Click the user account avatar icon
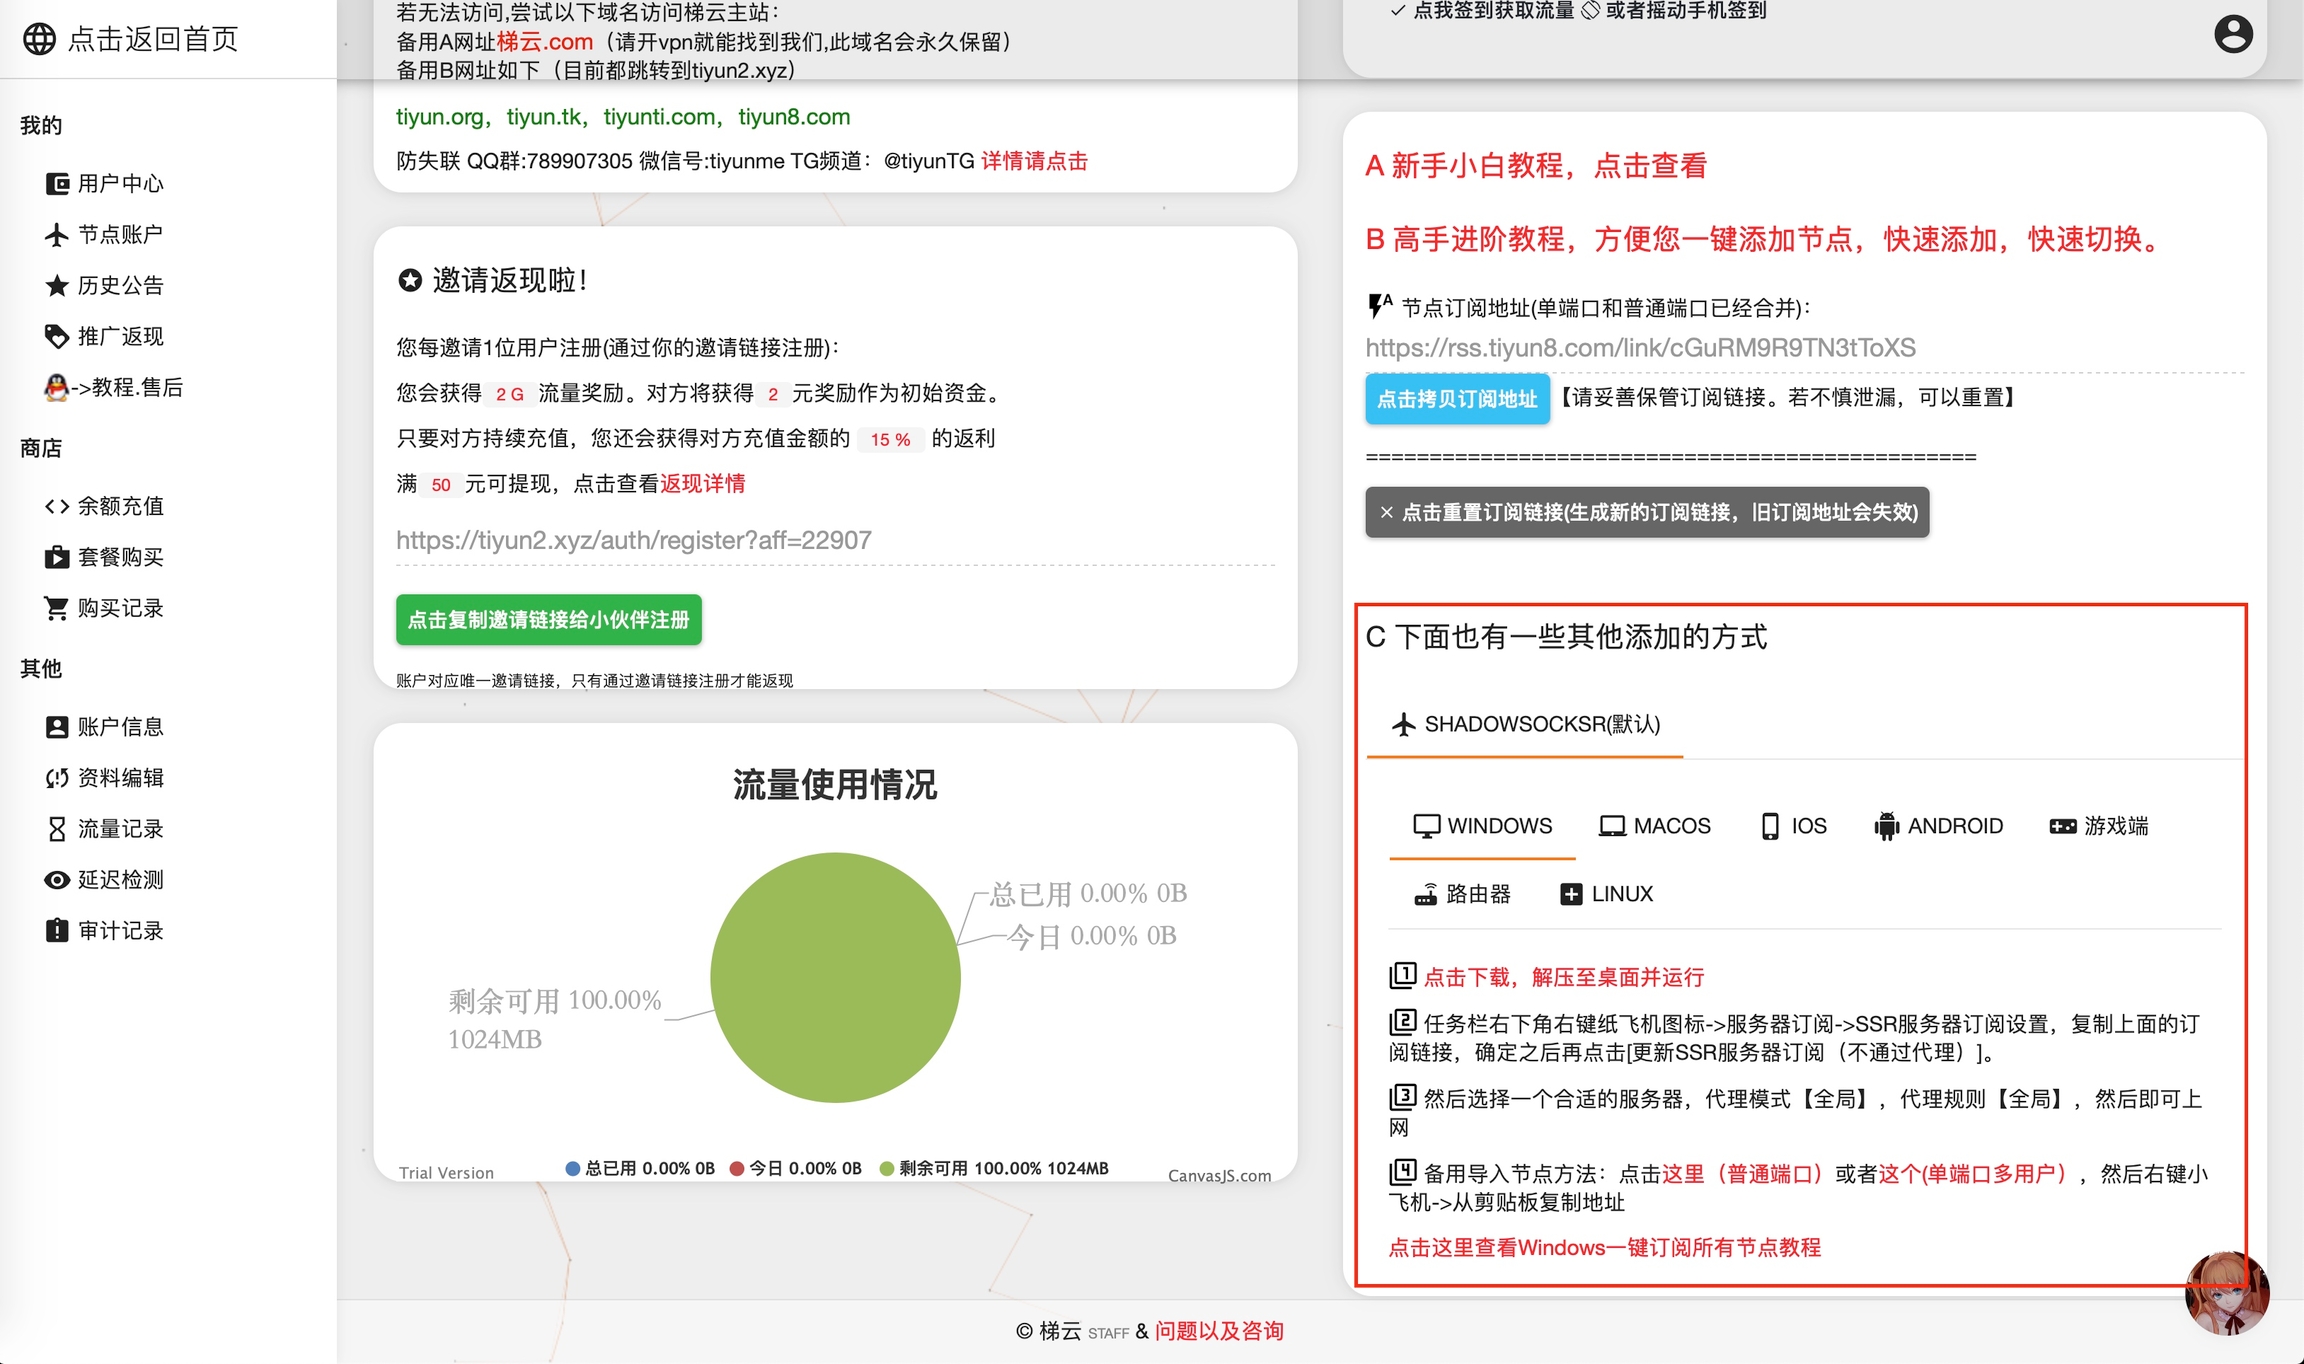Screen dimensions: 2304x1364 2232,34
